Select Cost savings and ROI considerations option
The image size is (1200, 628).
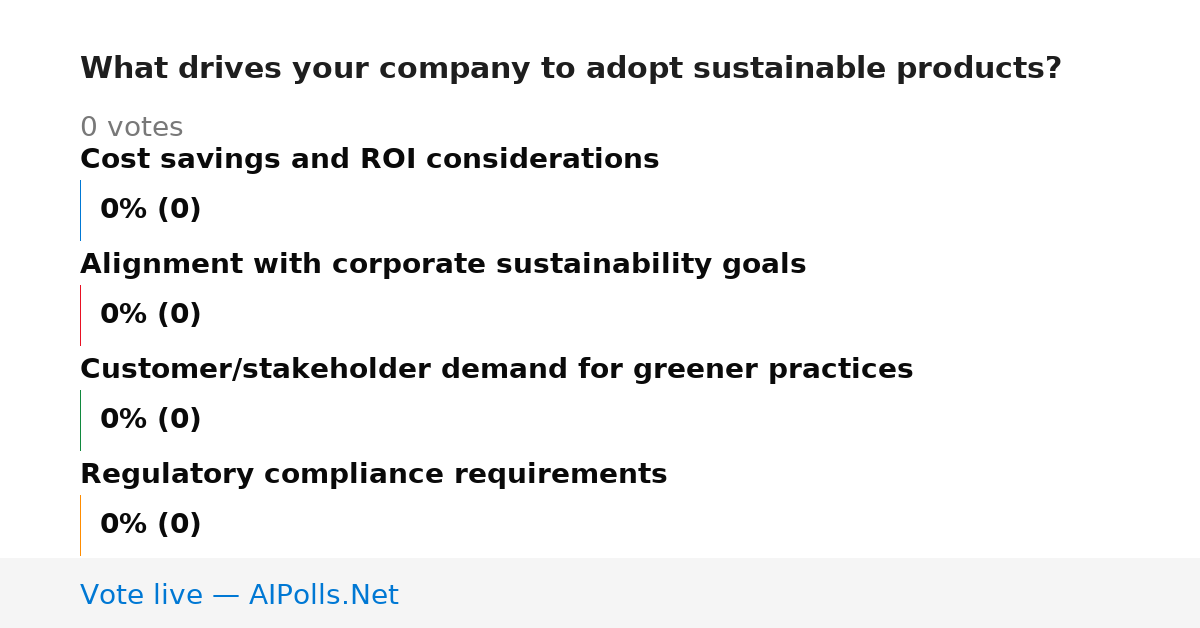369,159
